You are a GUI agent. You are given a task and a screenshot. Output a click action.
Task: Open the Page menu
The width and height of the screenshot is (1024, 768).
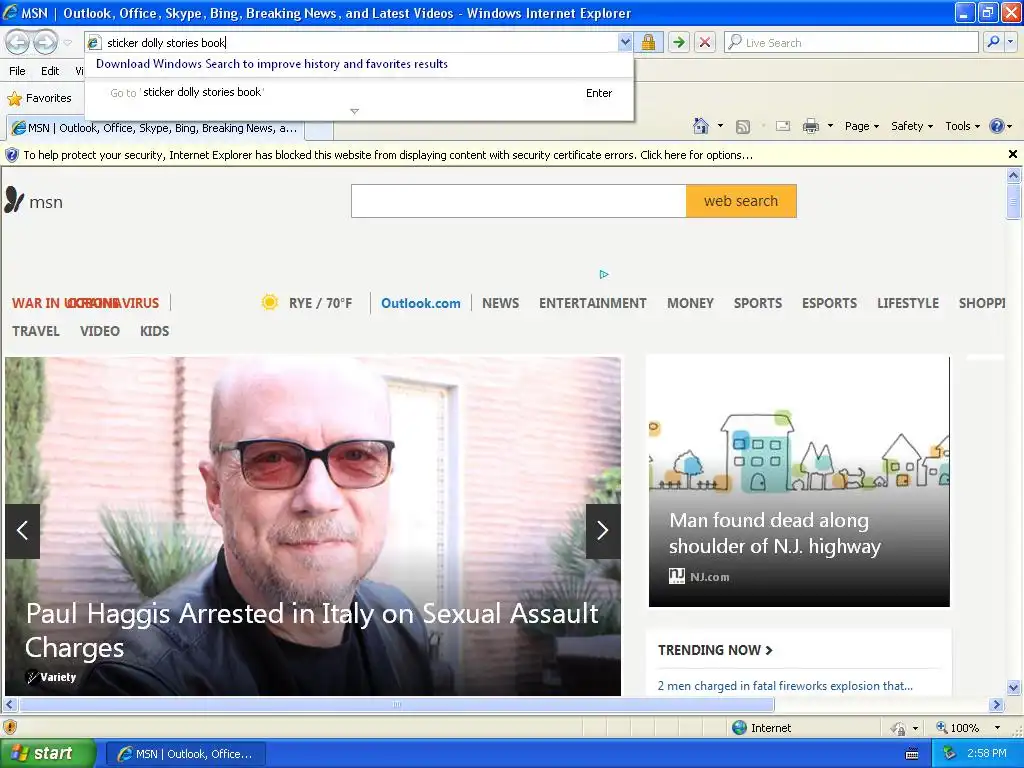click(862, 126)
